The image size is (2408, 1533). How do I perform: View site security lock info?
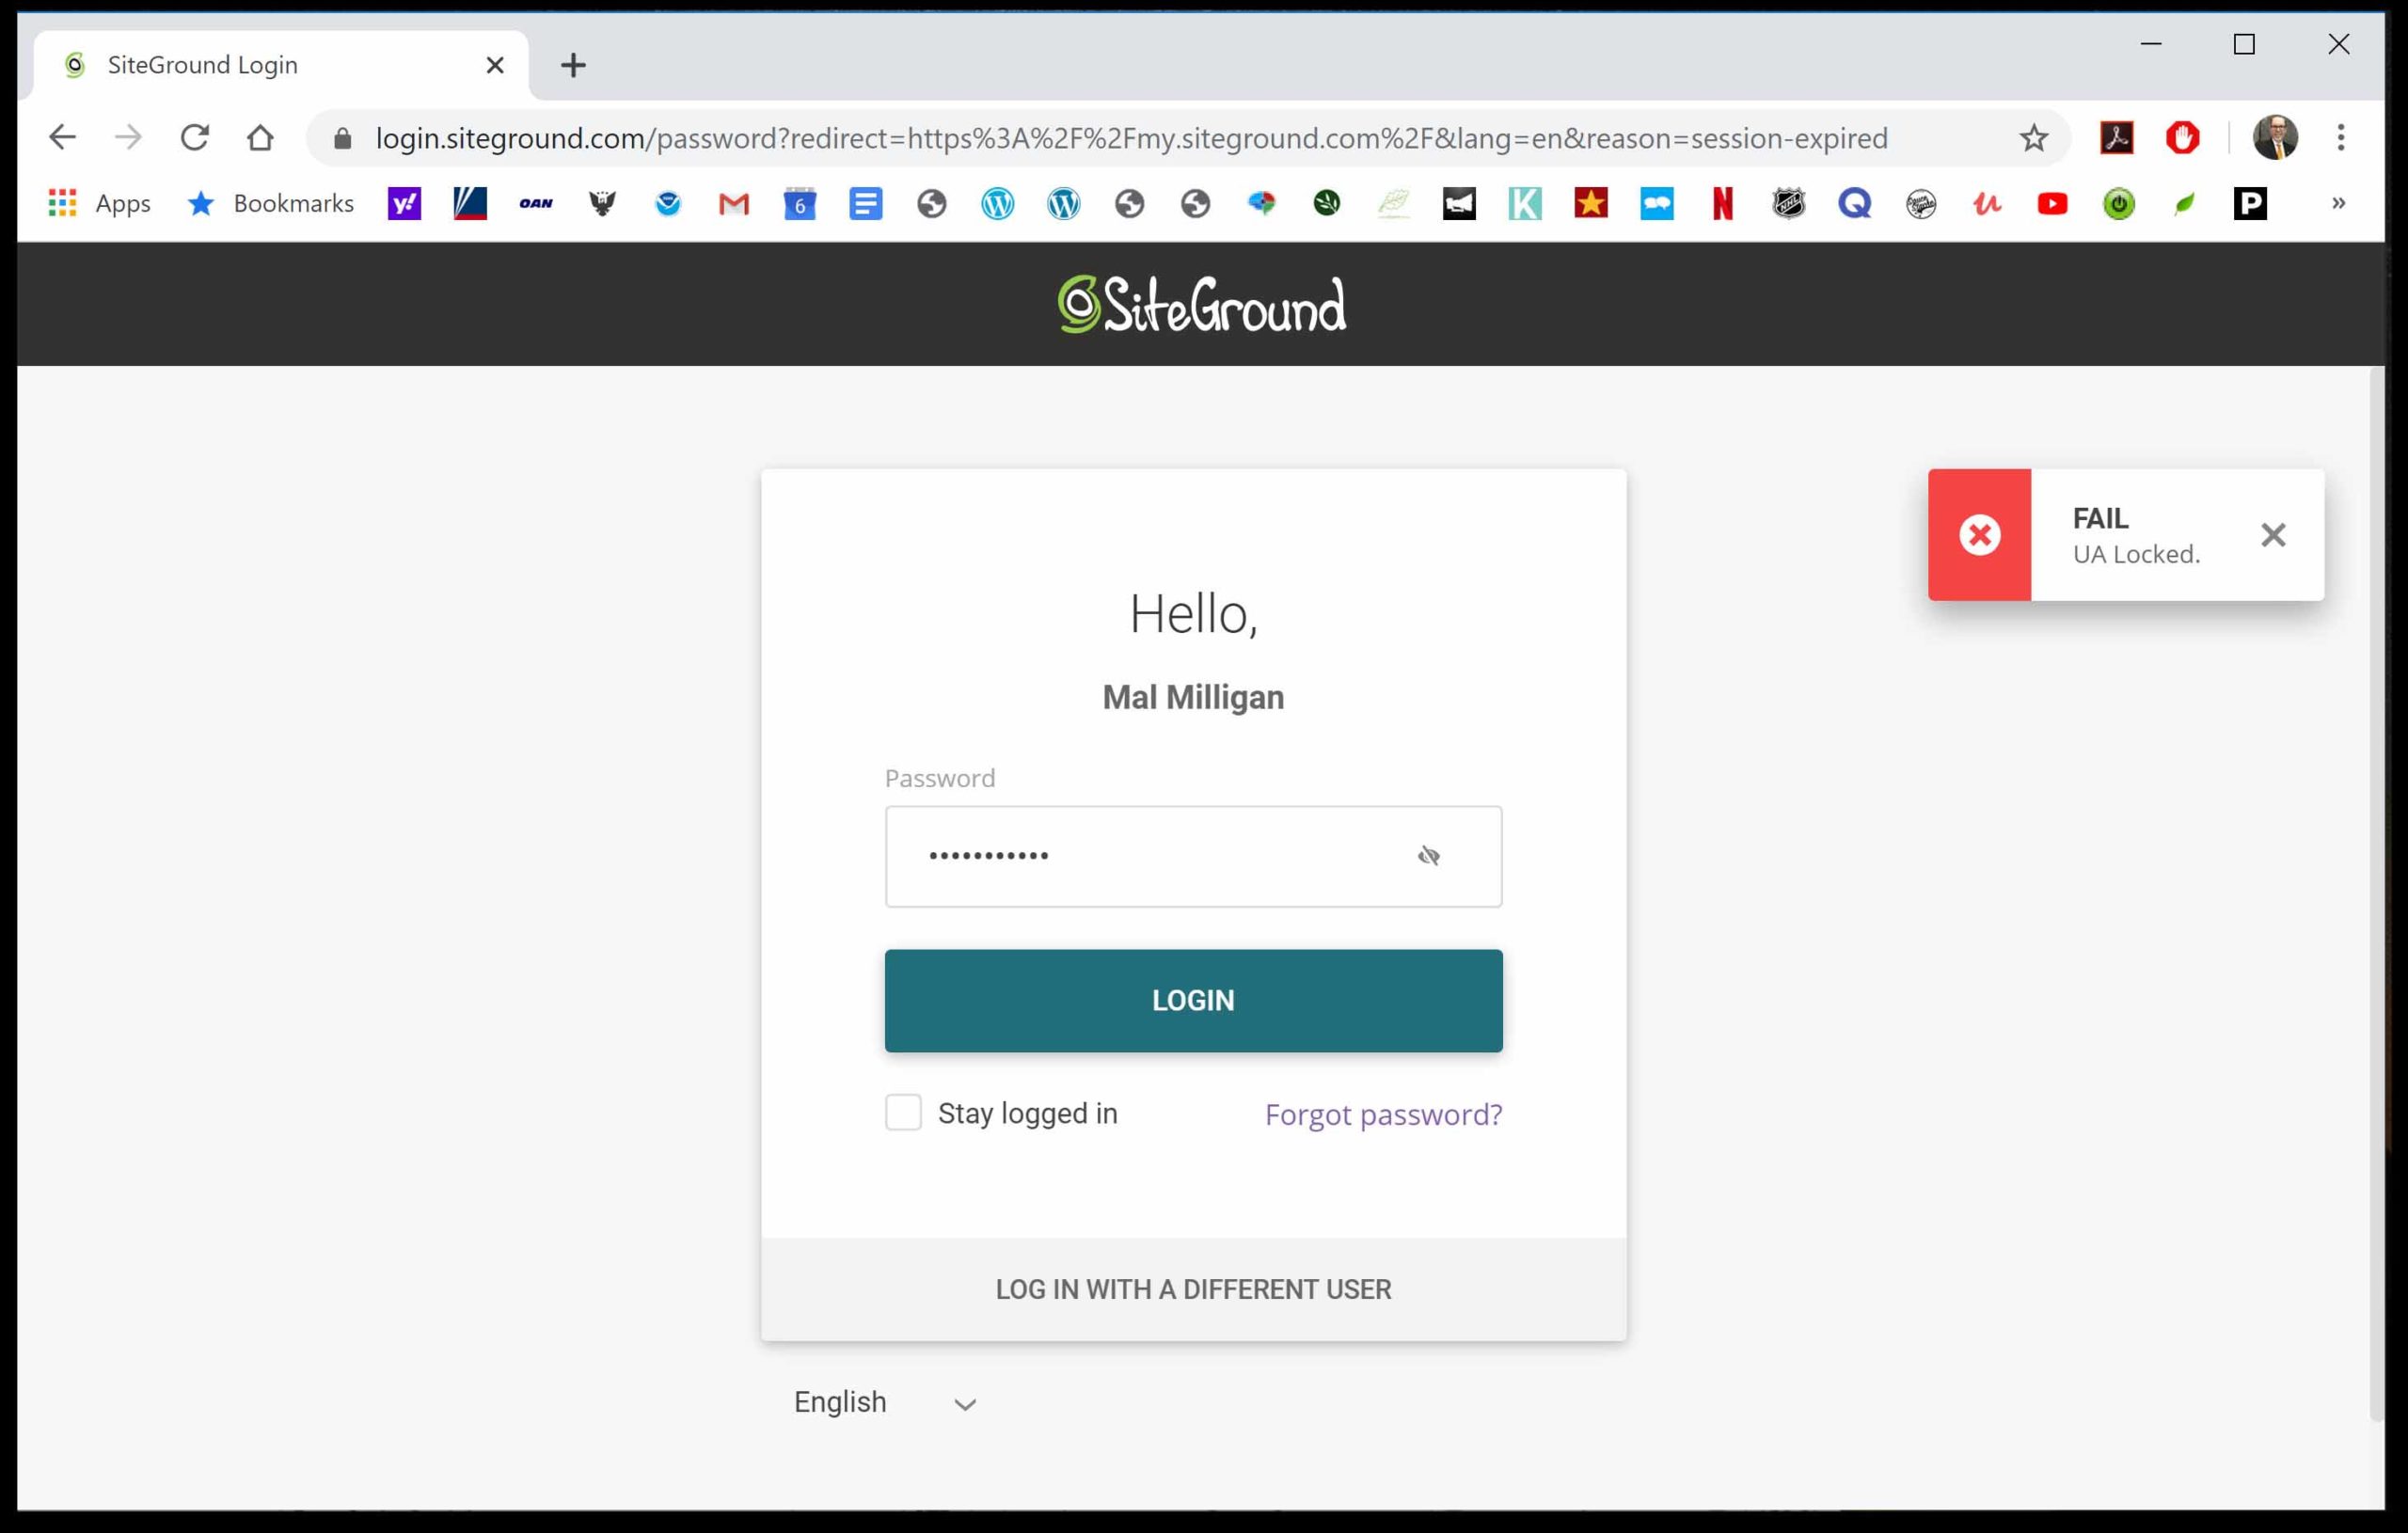342,138
